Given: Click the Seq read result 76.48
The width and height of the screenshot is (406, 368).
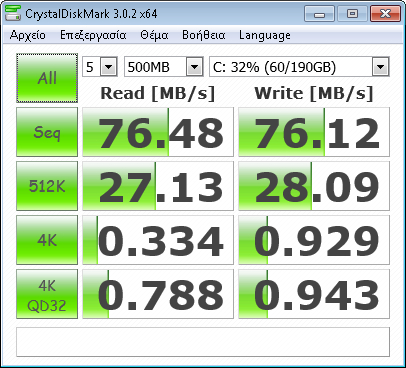Looking at the screenshot, I should pyautogui.click(x=158, y=132).
